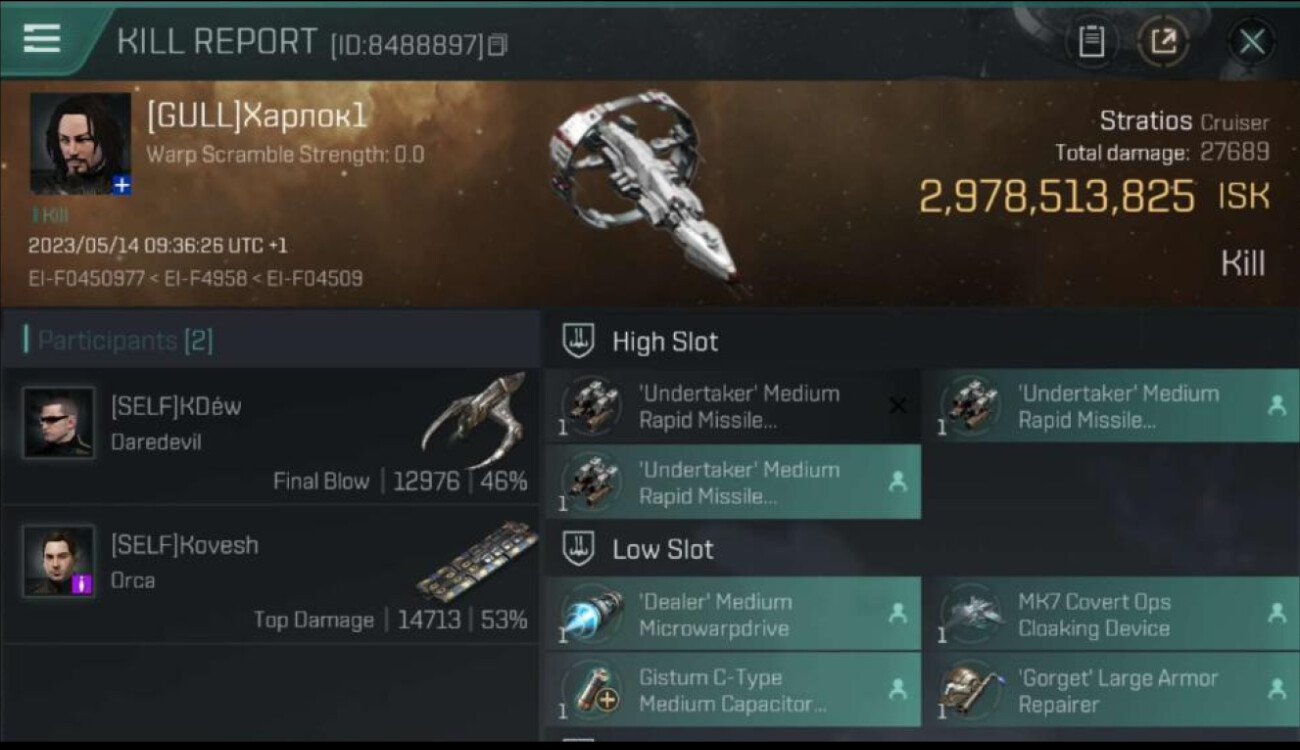Click the High Slot section icon
The height and width of the screenshot is (750, 1300).
tap(579, 341)
